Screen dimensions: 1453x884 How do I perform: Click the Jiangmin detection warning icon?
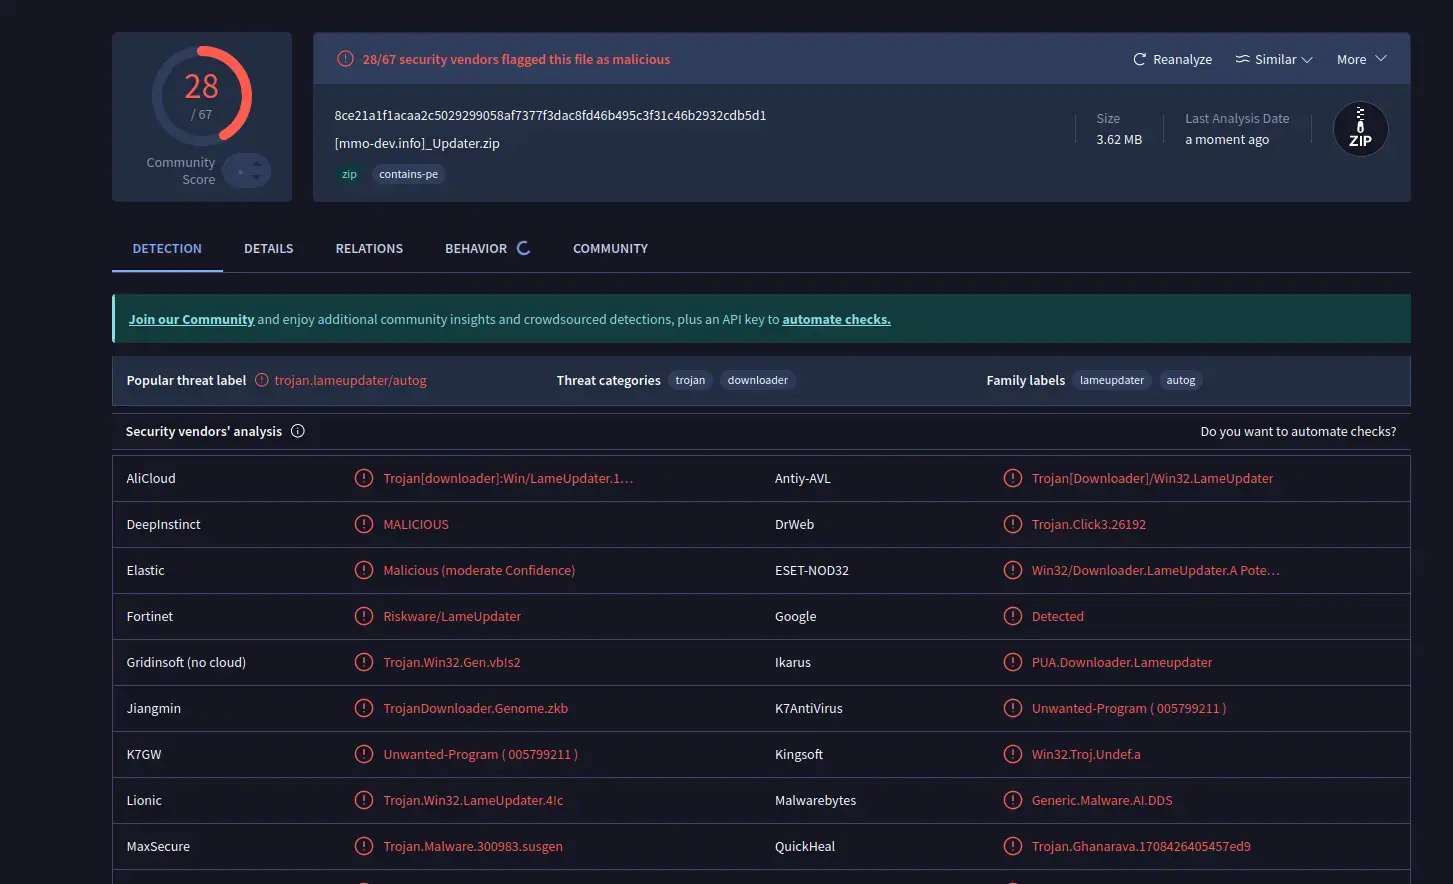(x=364, y=708)
